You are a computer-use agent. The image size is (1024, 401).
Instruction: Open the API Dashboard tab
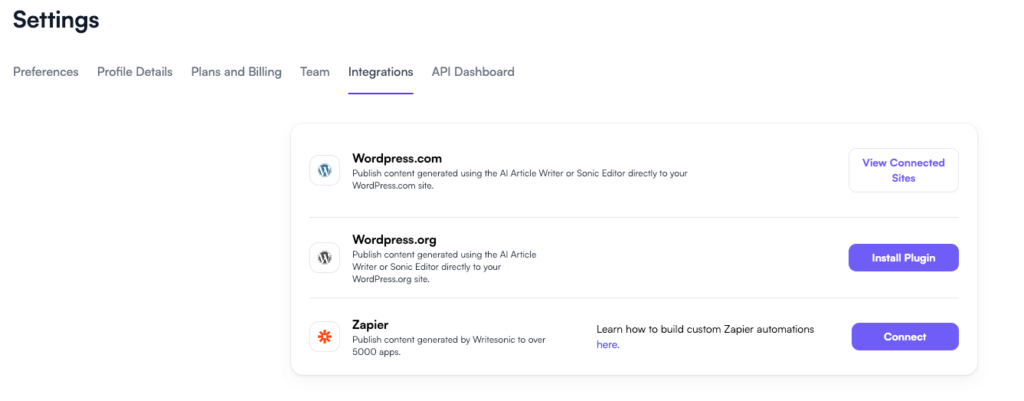473,72
